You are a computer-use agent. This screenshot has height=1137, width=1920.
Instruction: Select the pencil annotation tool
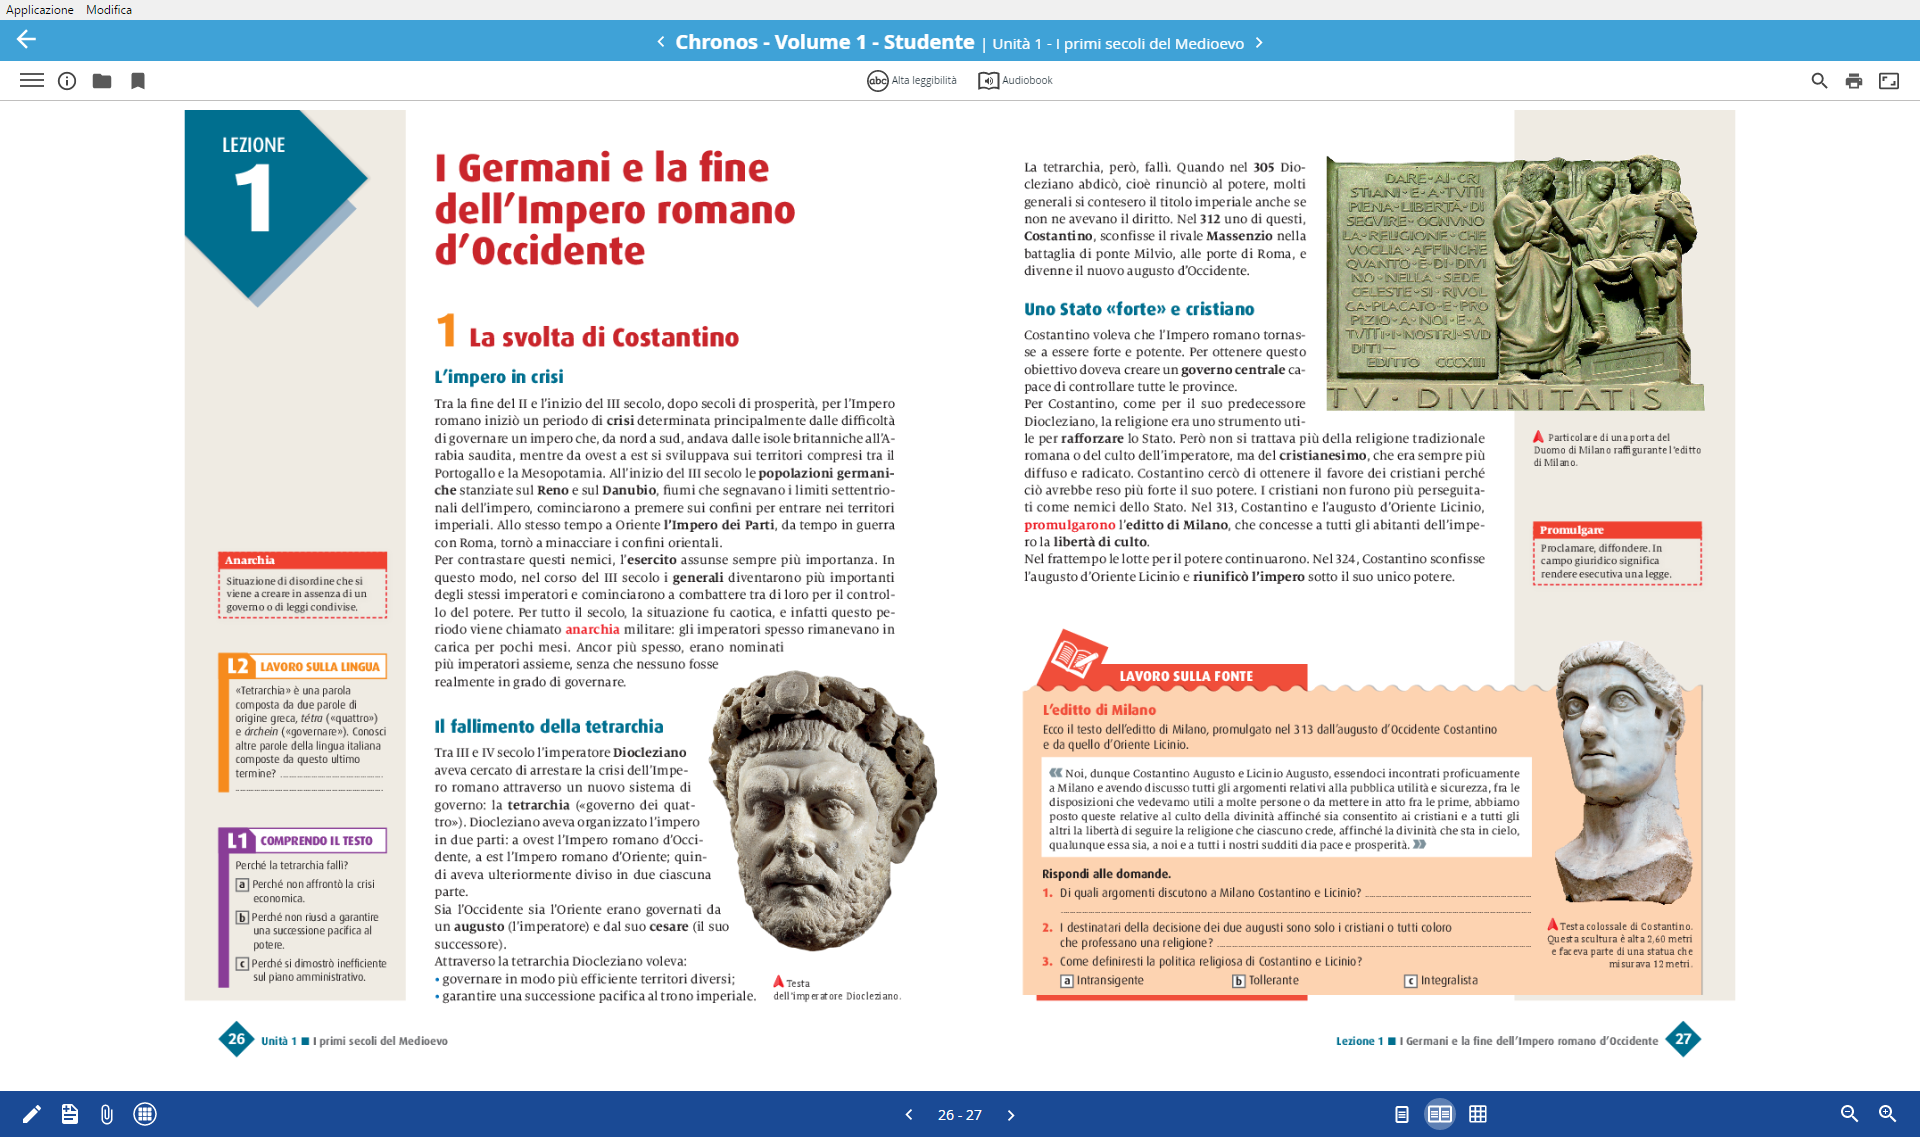(x=32, y=1114)
